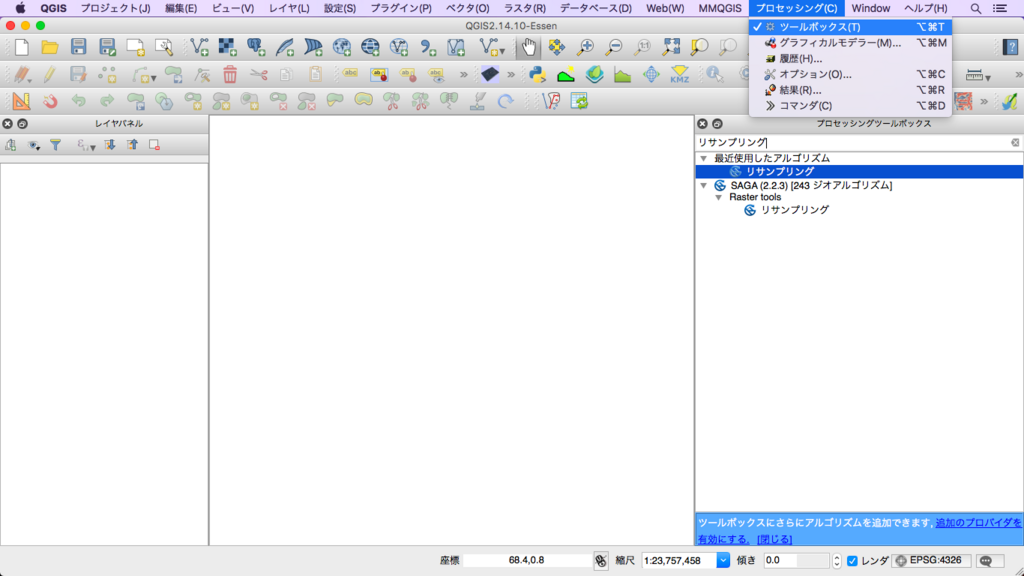The image size is (1024, 576).
Task: Click the Add SpatiaLite Layer feather icon
Action: (x=284, y=47)
